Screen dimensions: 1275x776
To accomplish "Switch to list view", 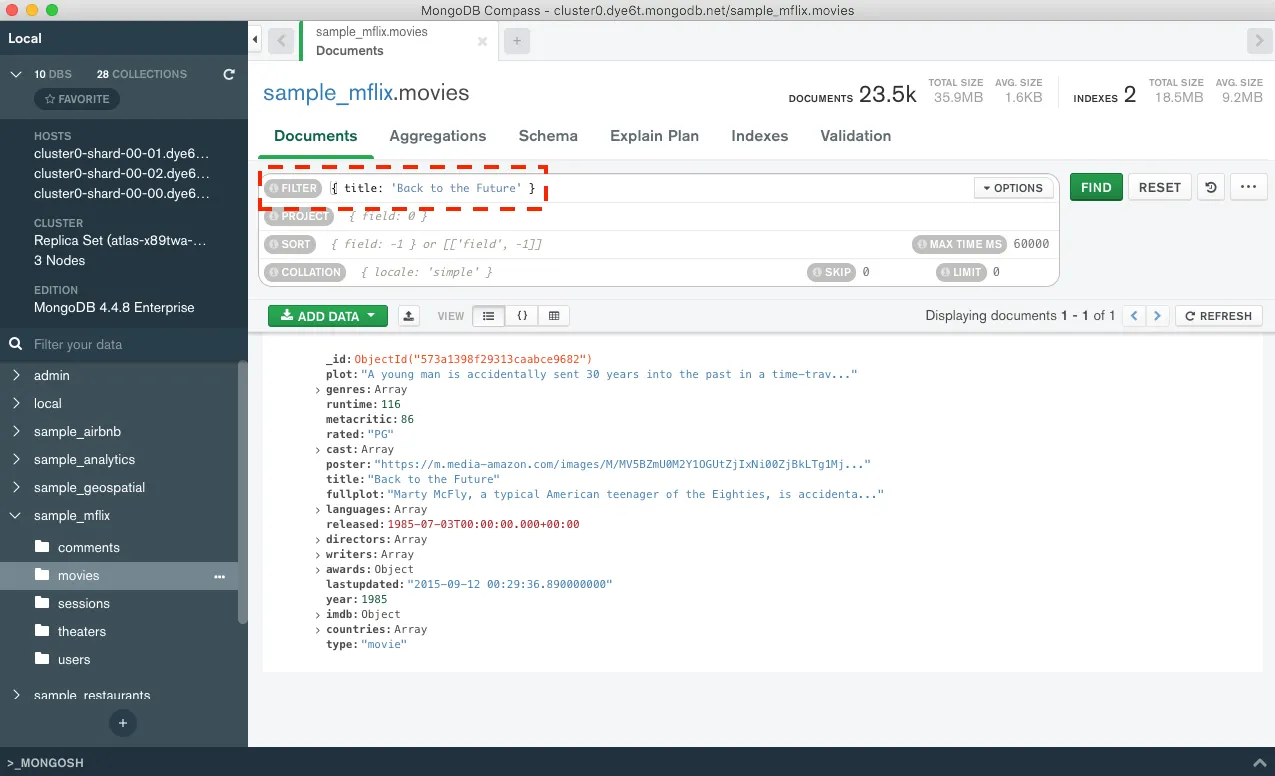I will [x=488, y=316].
